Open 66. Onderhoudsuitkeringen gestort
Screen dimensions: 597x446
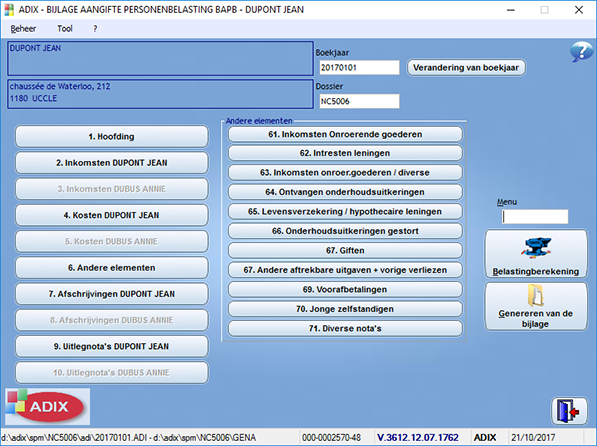tap(345, 231)
